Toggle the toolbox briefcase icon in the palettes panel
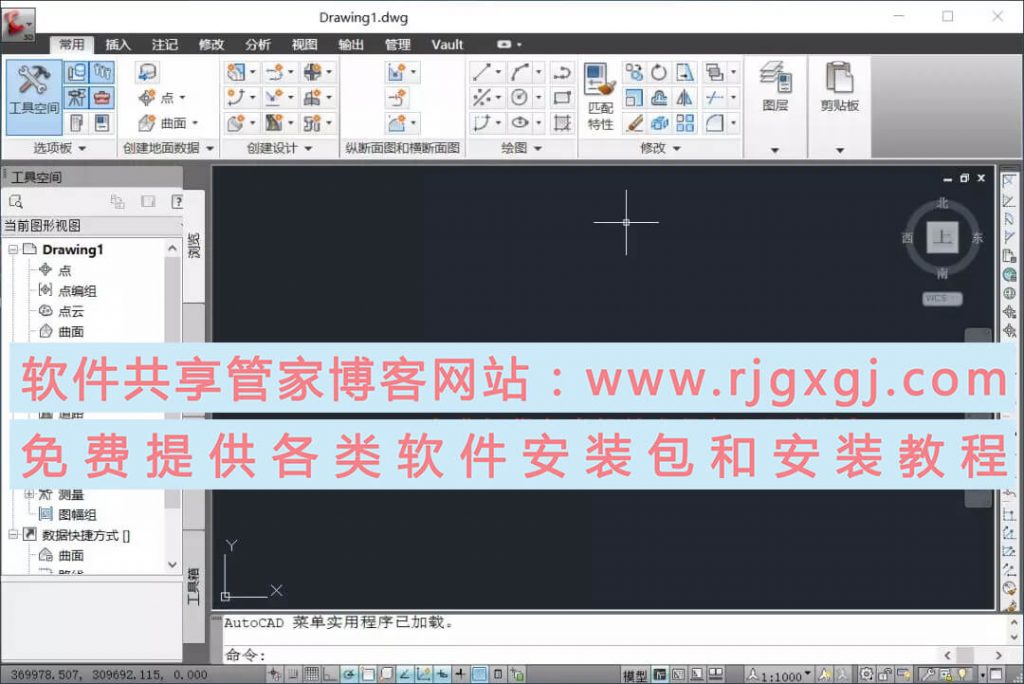 (x=102, y=98)
